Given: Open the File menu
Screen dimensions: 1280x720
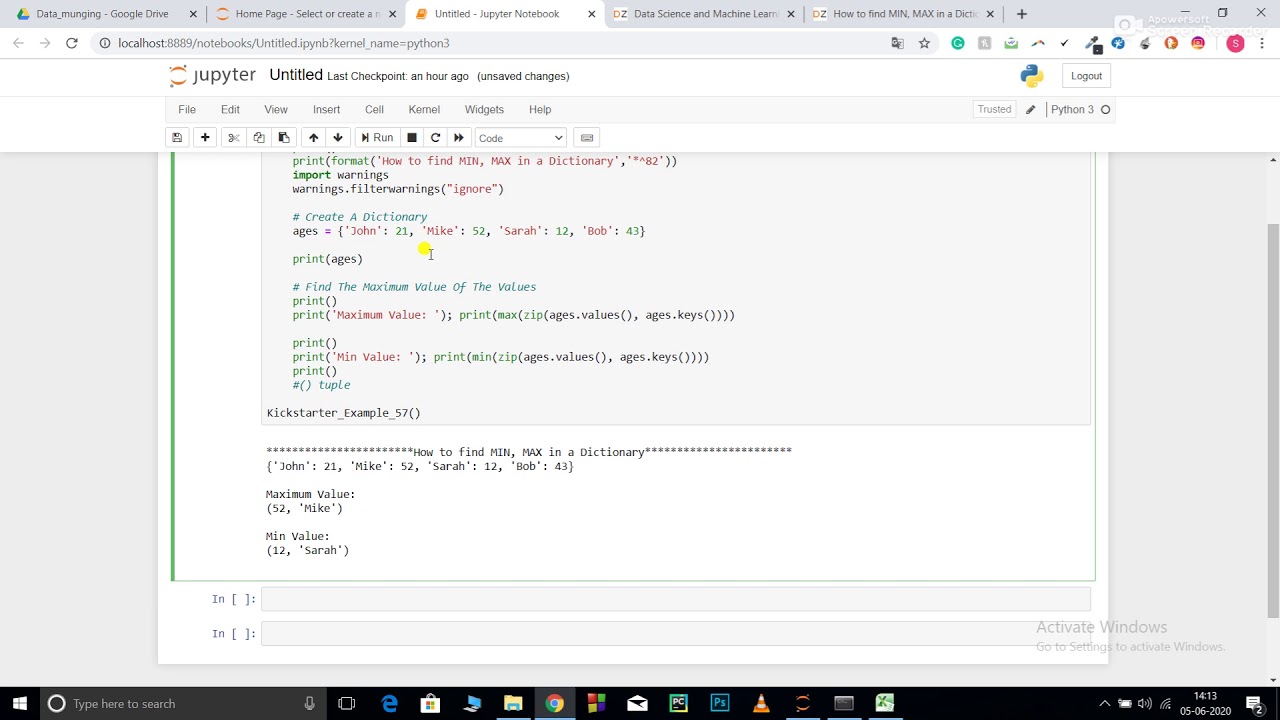Looking at the screenshot, I should (187, 109).
